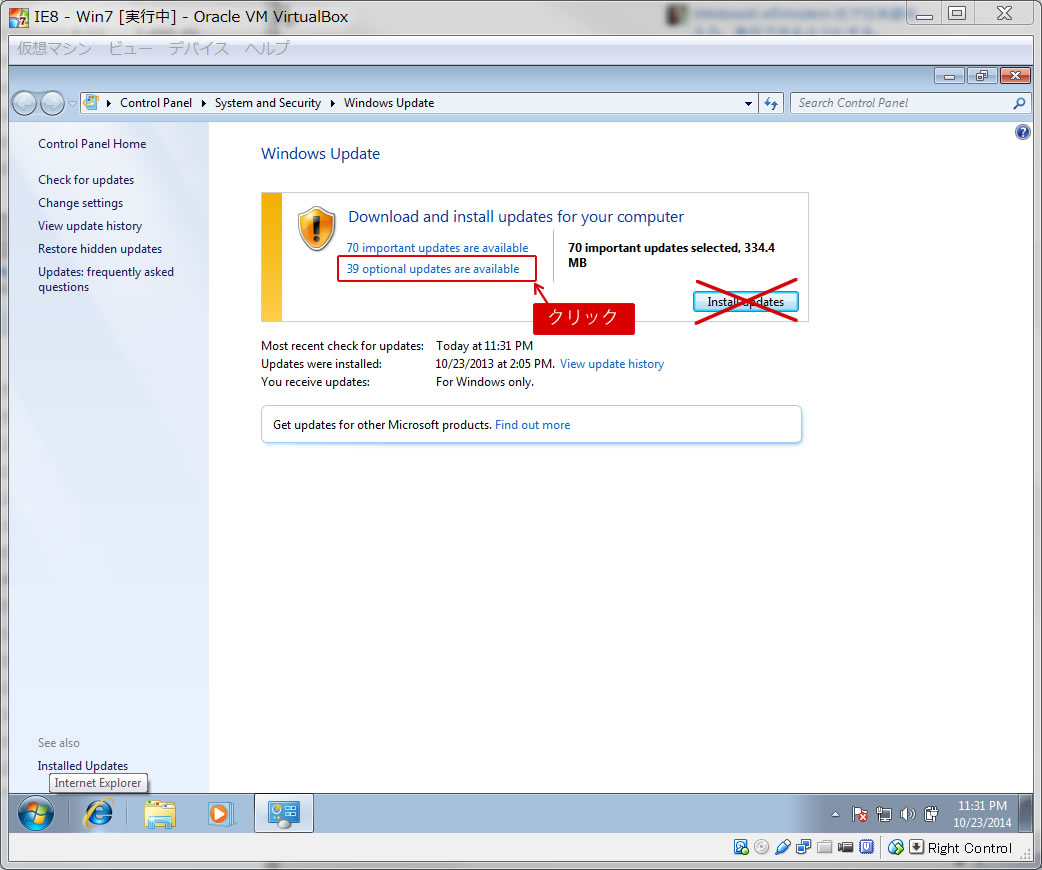Click Show desktop strip beside the clock
The height and width of the screenshot is (870, 1042).
[1026, 813]
